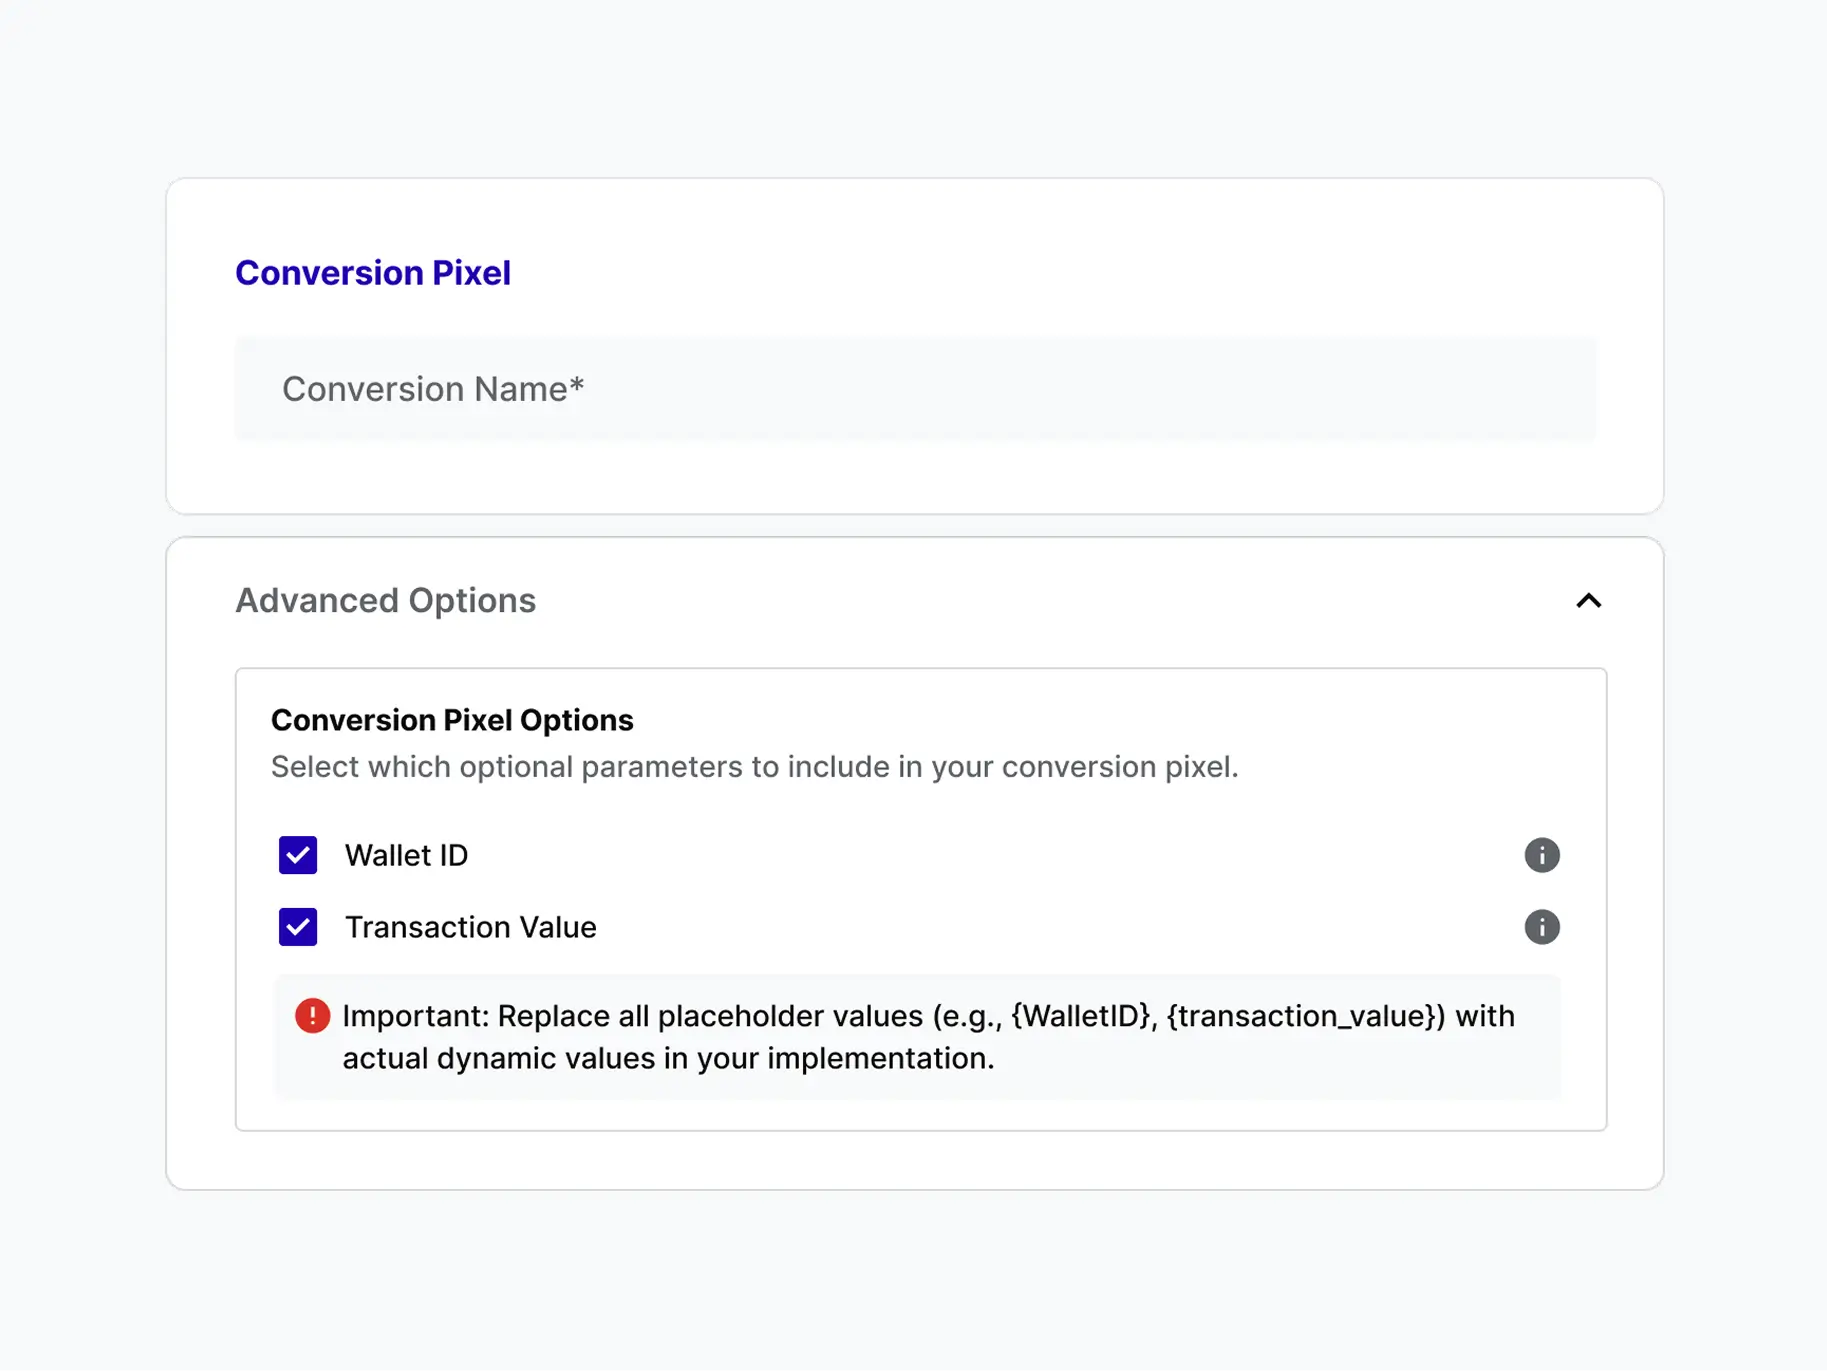
Task: Click the Conversion Name input field
Action: pos(914,389)
